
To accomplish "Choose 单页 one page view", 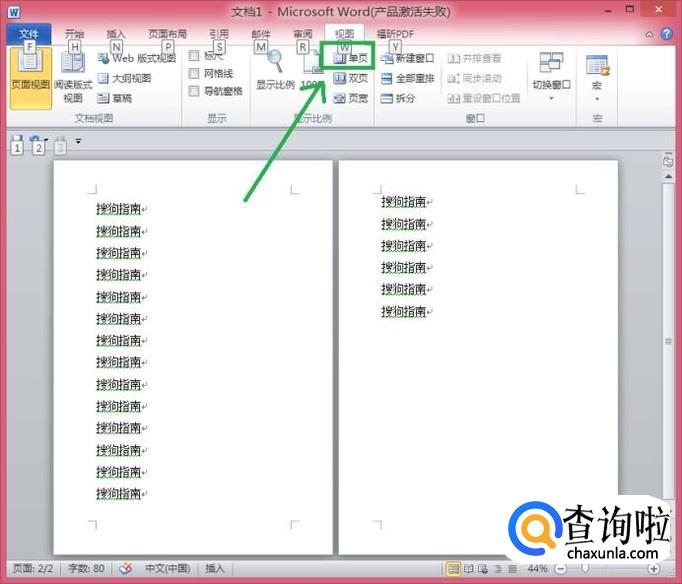I will [x=351, y=58].
